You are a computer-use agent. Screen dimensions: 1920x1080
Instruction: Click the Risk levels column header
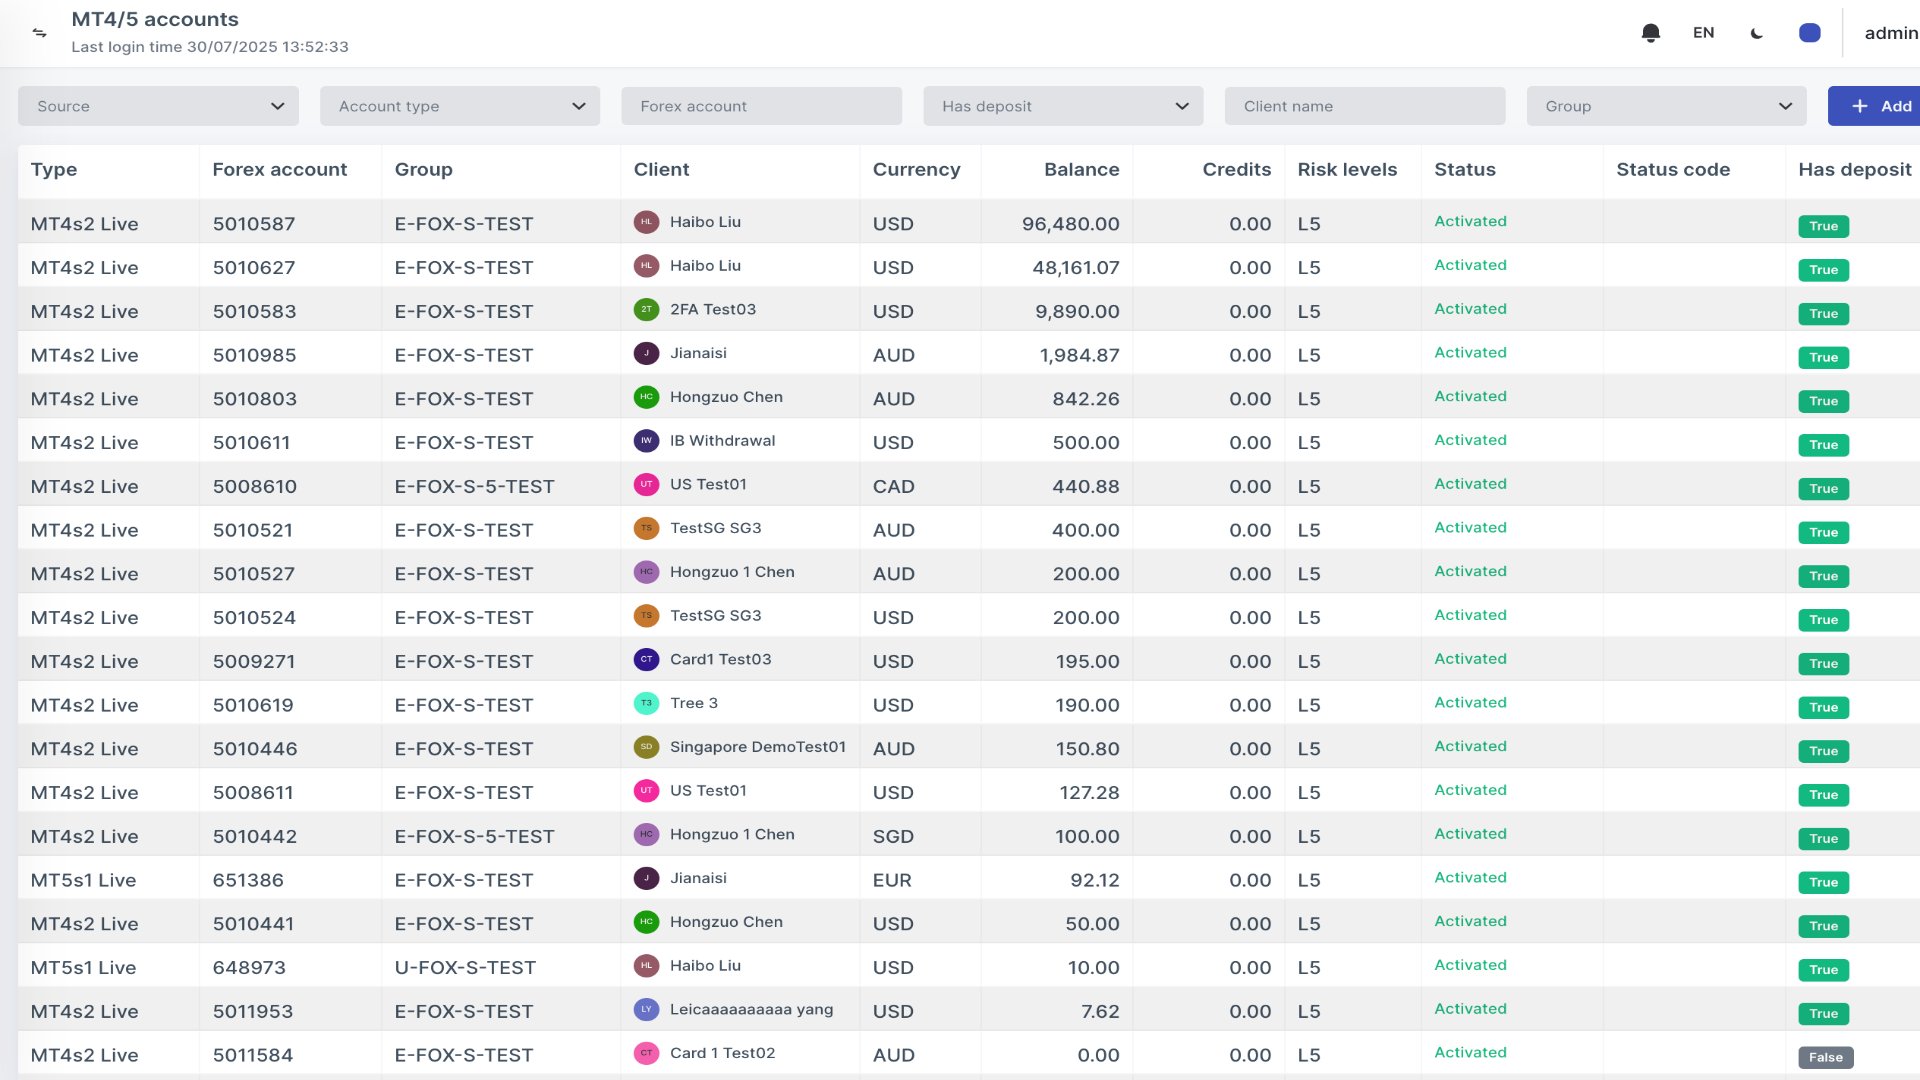[1347, 169]
